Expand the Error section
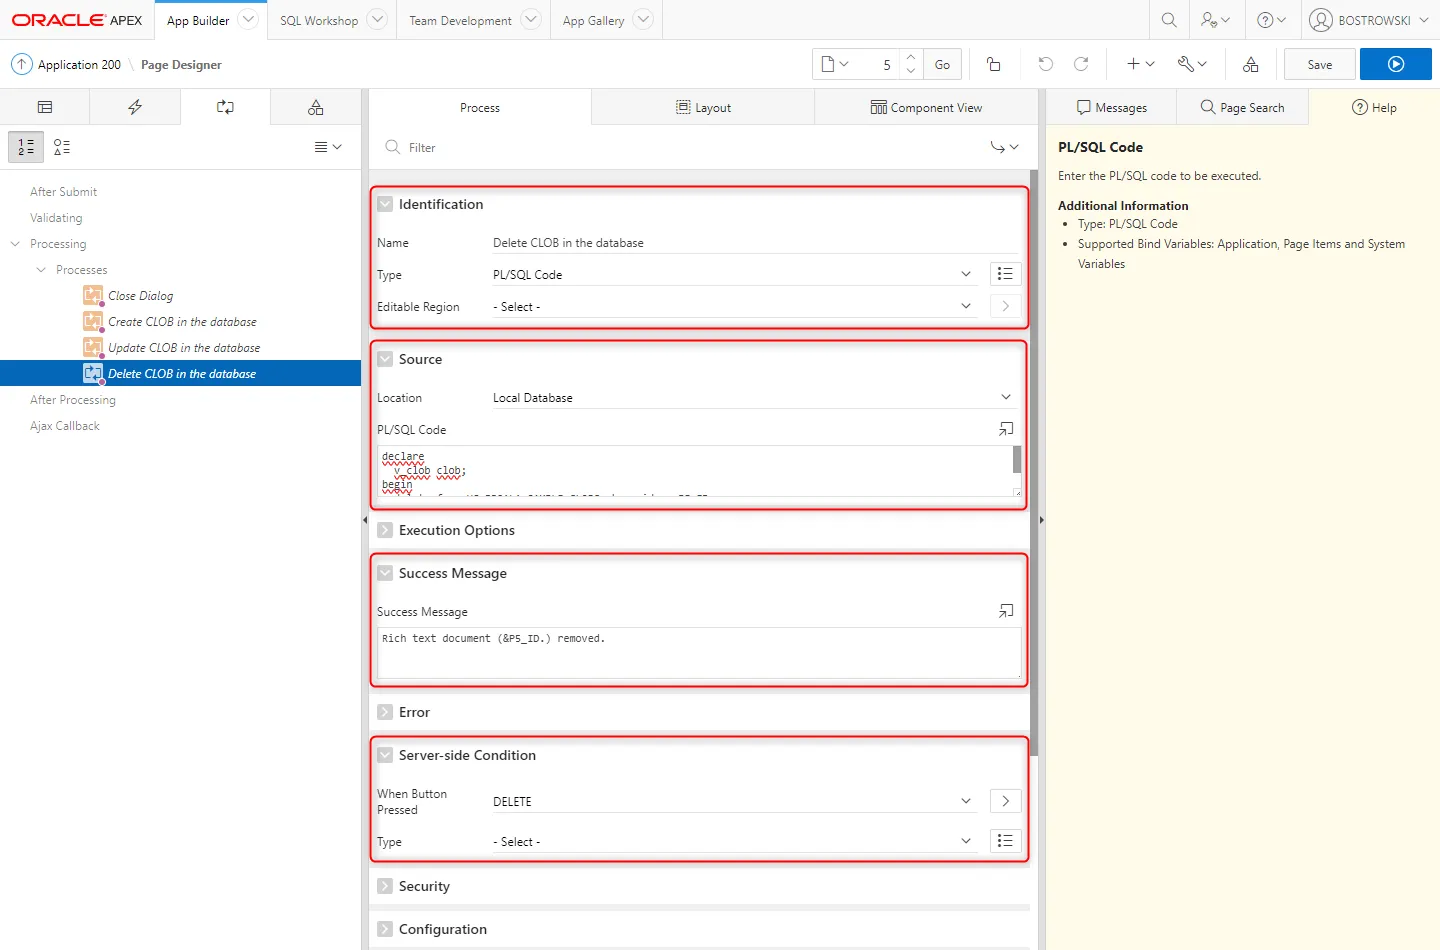The width and height of the screenshot is (1440, 950). (385, 712)
